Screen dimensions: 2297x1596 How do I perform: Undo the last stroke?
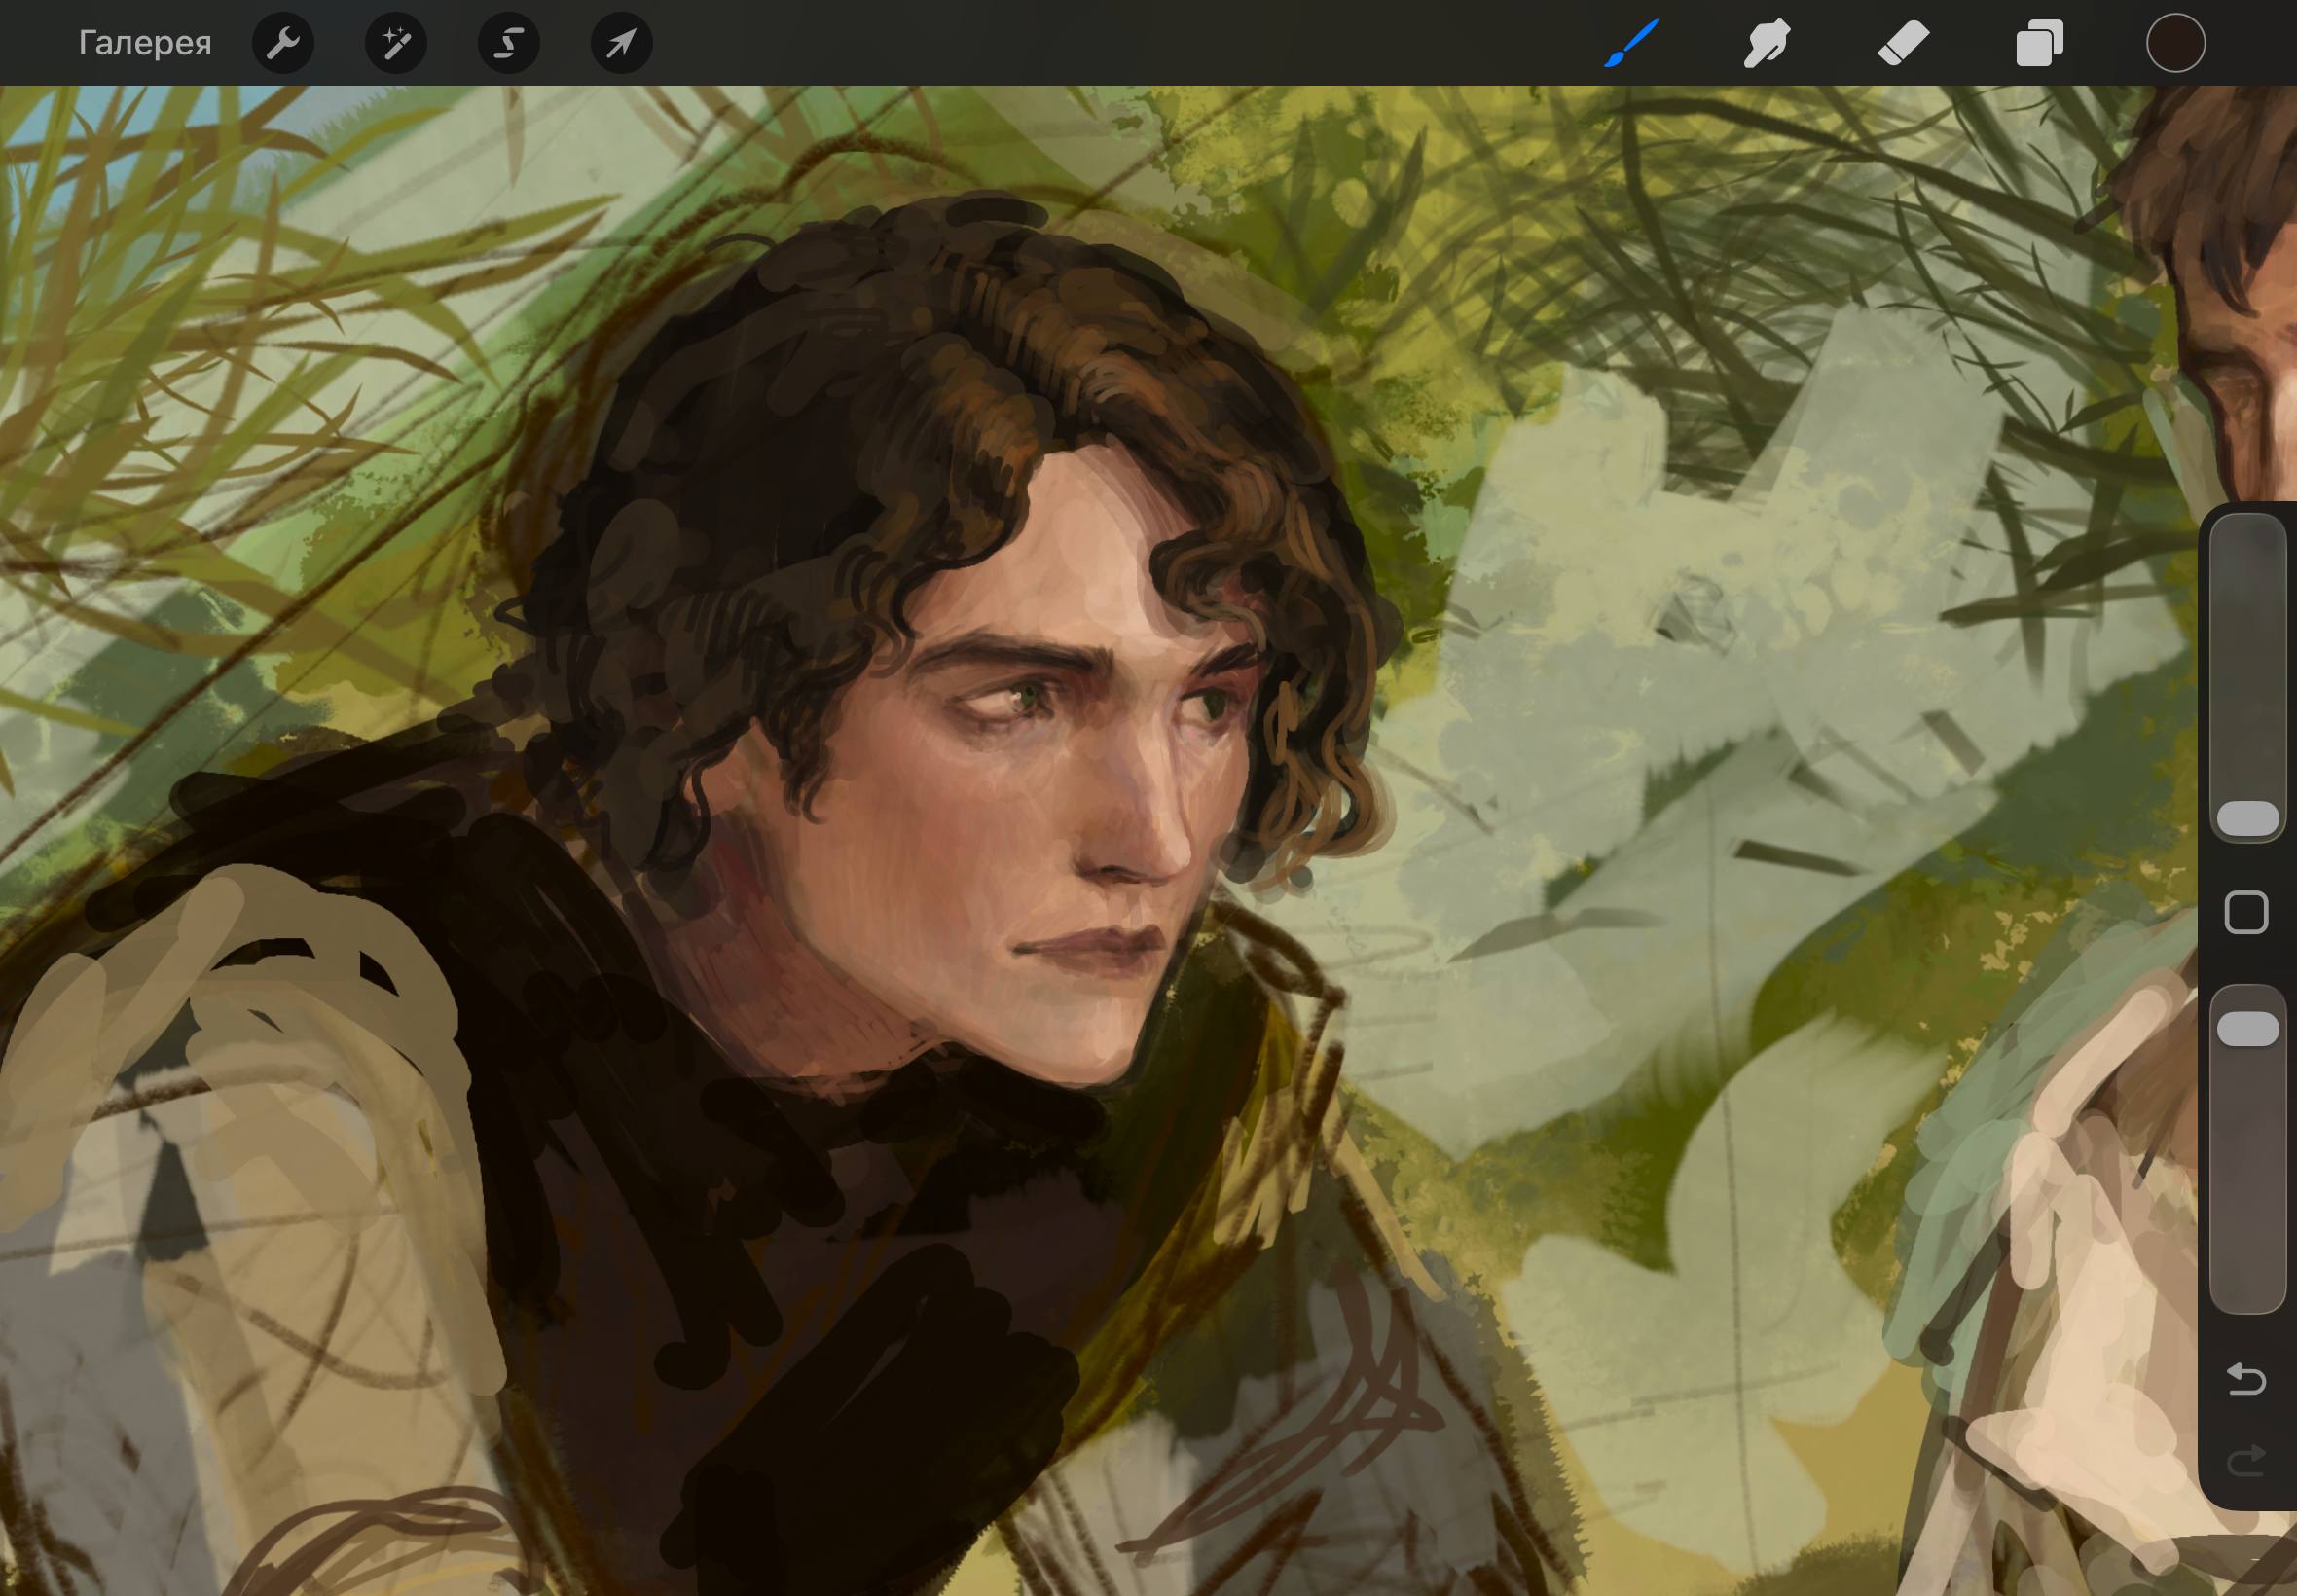(x=2246, y=1379)
